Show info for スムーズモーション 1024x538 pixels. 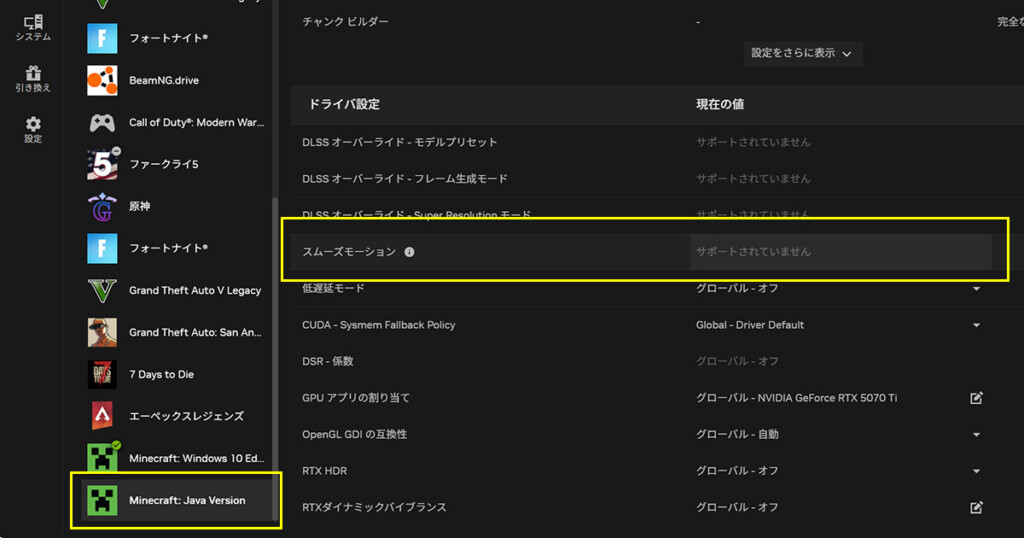pyautogui.click(x=409, y=252)
